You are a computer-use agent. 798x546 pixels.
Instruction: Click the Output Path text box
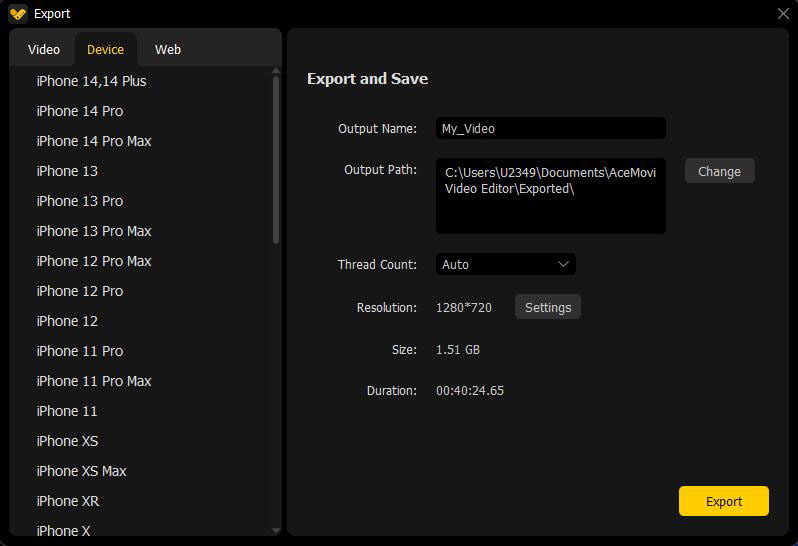coord(551,196)
